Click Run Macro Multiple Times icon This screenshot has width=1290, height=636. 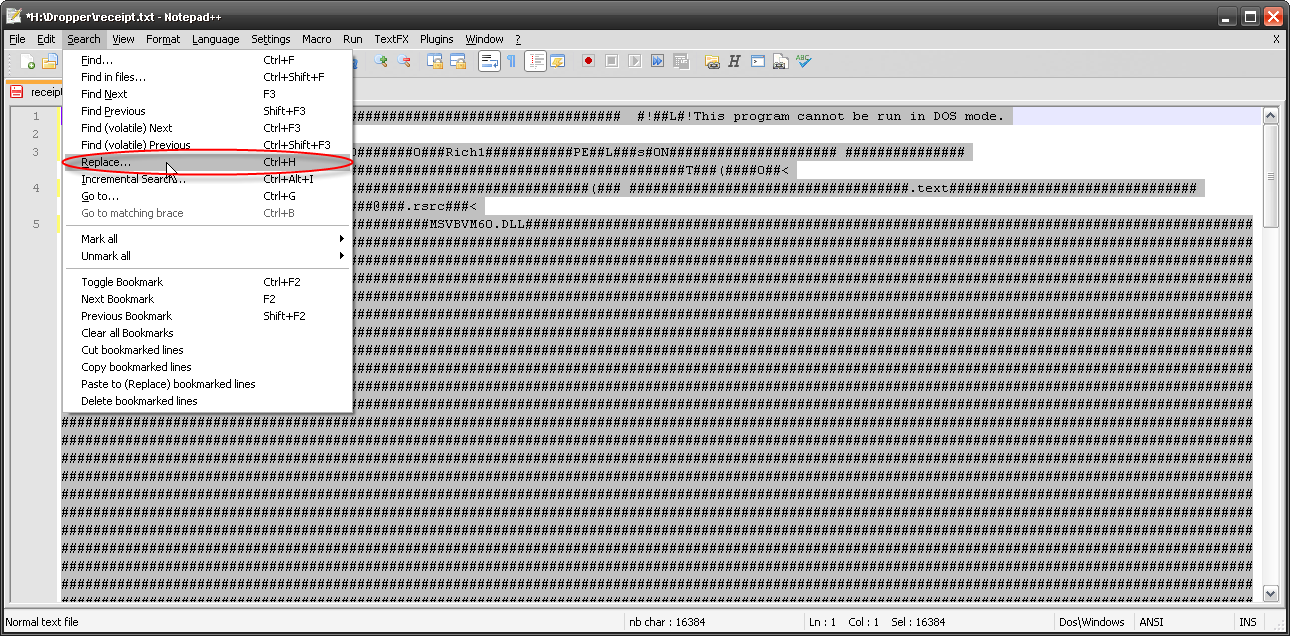tap(657, 61)
